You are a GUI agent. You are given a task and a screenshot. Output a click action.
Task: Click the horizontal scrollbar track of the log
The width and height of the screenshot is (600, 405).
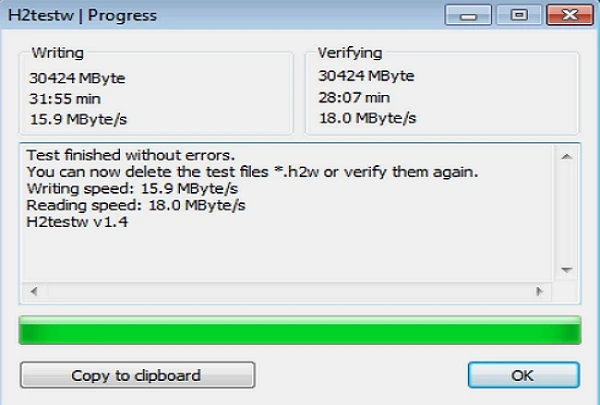click(287, 292)
